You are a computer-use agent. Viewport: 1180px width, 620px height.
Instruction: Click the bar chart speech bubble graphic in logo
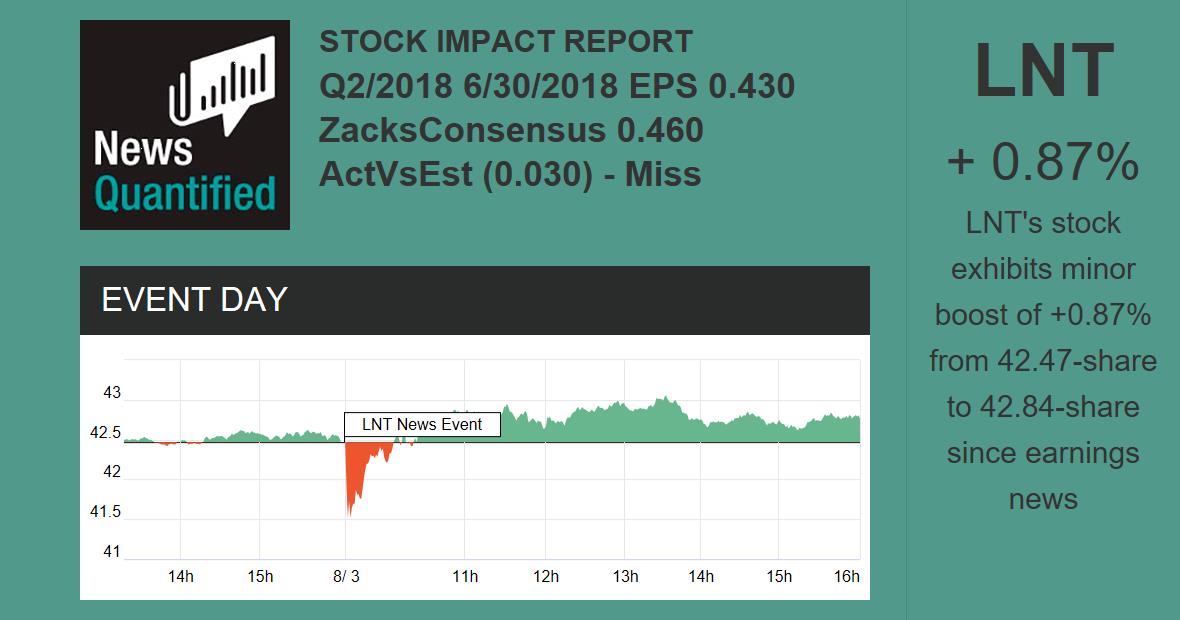pos(222,85)
